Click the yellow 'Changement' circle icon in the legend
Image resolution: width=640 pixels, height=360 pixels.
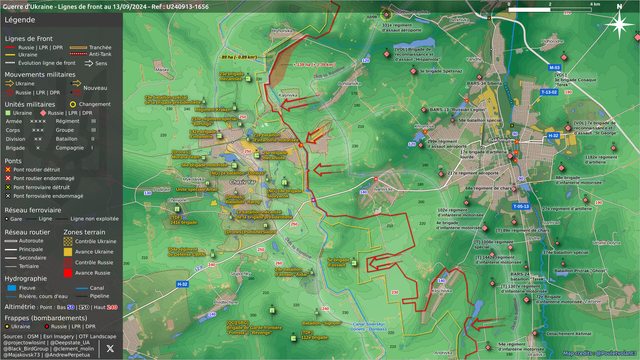coord(73,104)
